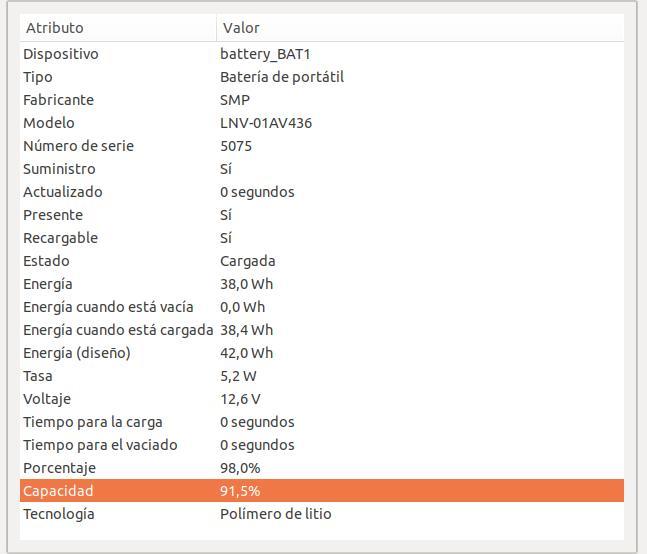This screenshot has width=647, height=554.
Task: Select Tiempo para el vaciado row
Action: 322,445
